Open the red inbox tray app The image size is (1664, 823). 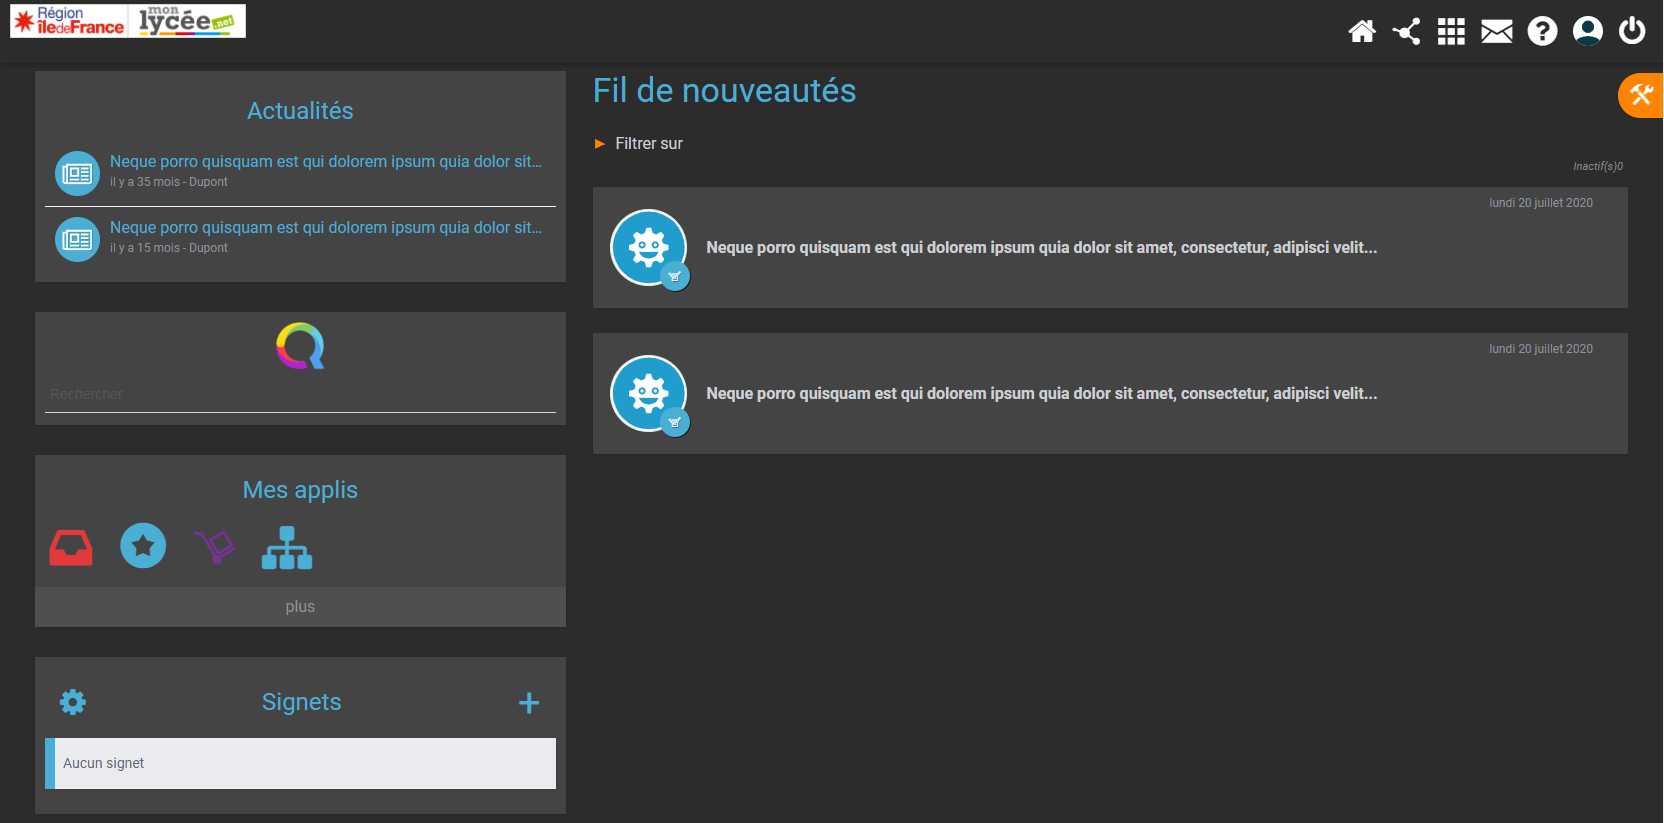pos(71,547)
